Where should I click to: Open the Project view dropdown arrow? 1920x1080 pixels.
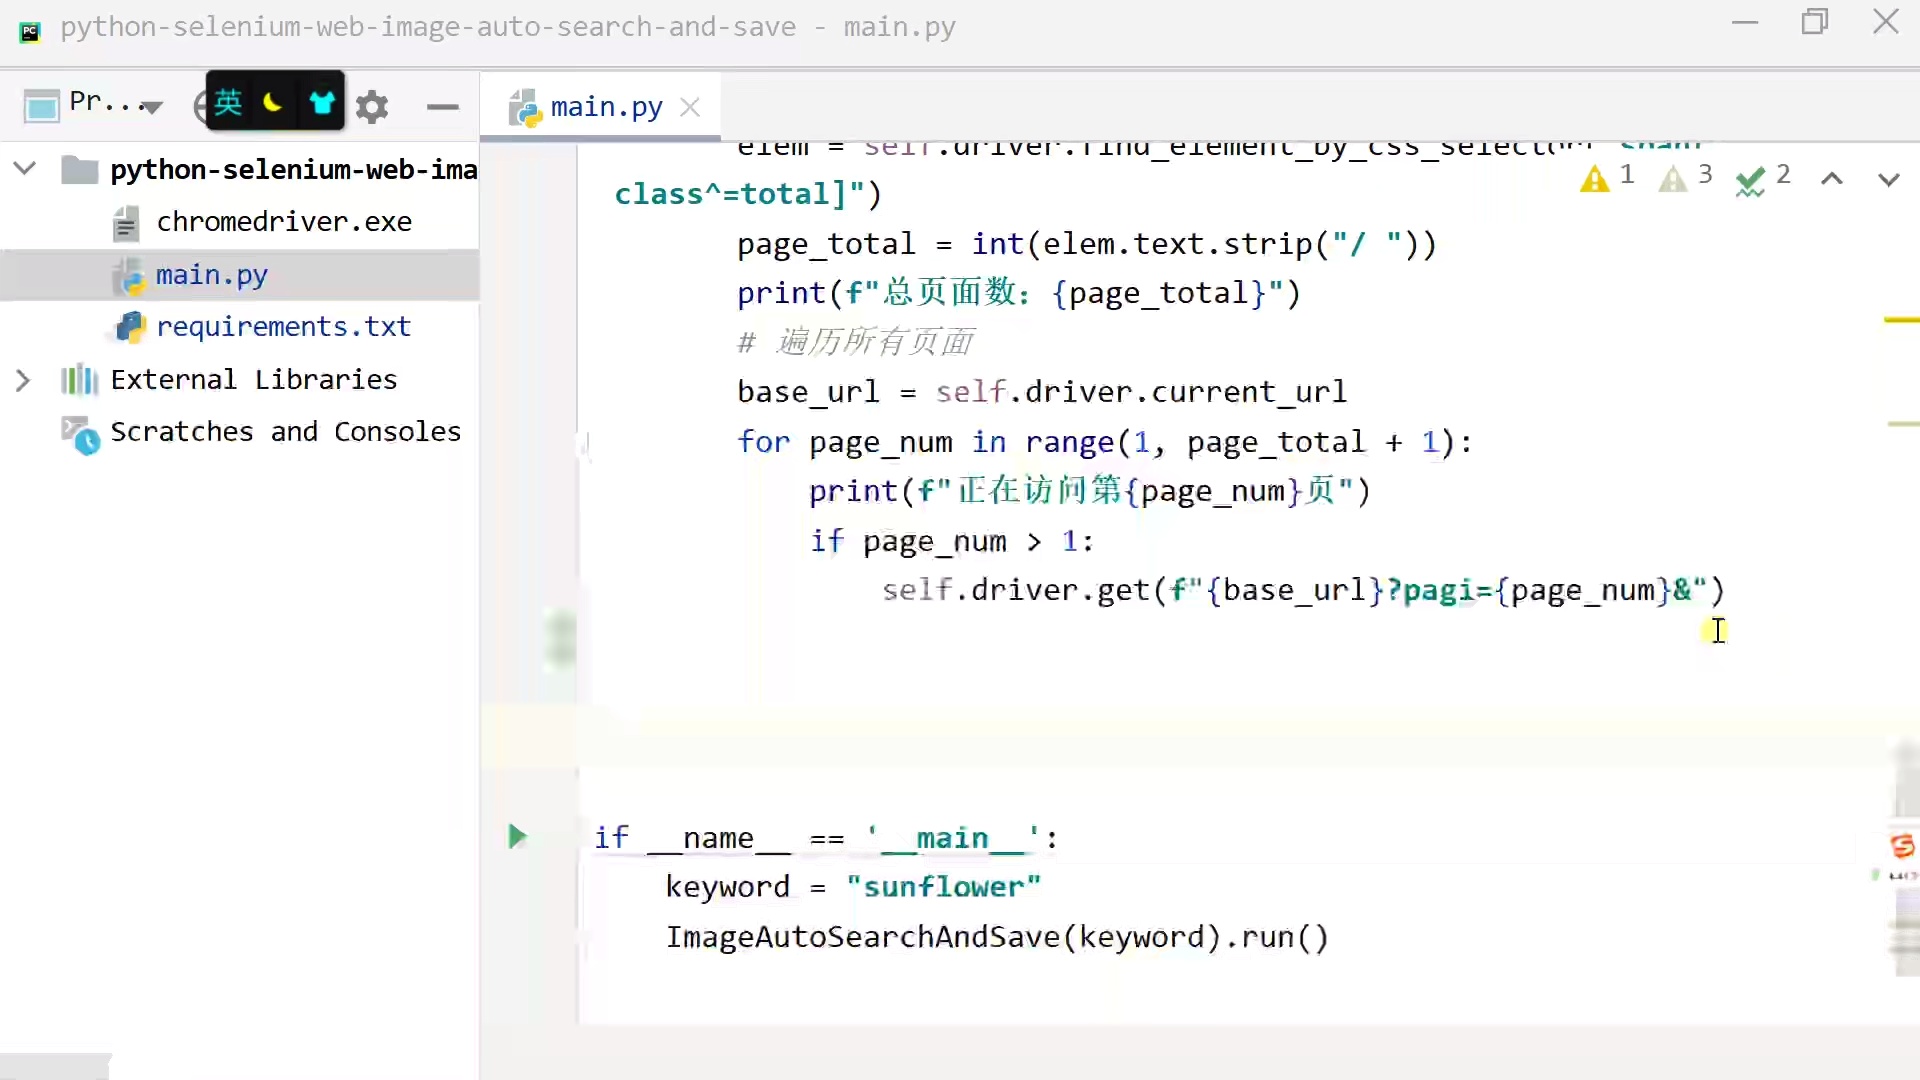tap(151, 108)
